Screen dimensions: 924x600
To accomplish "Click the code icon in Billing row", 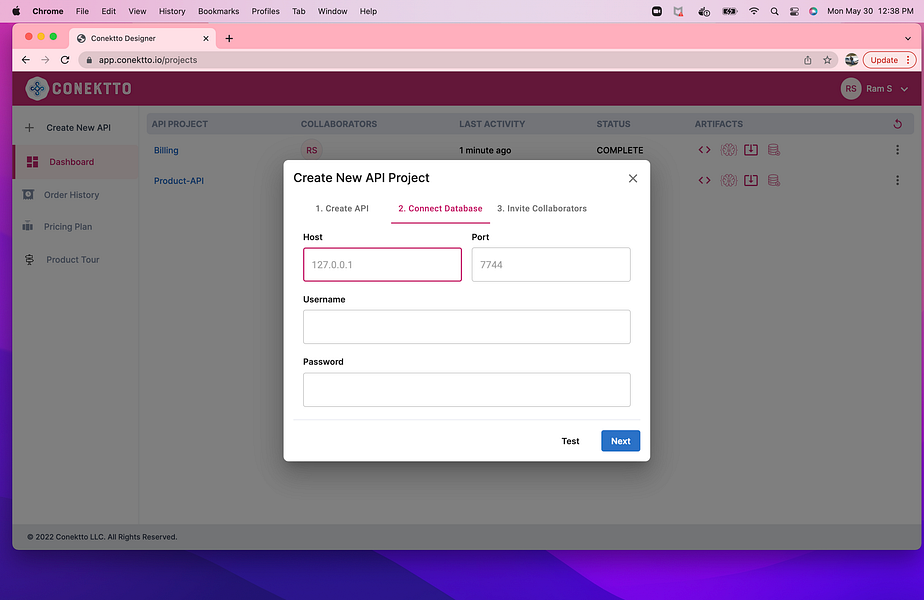I will (704, 150).
